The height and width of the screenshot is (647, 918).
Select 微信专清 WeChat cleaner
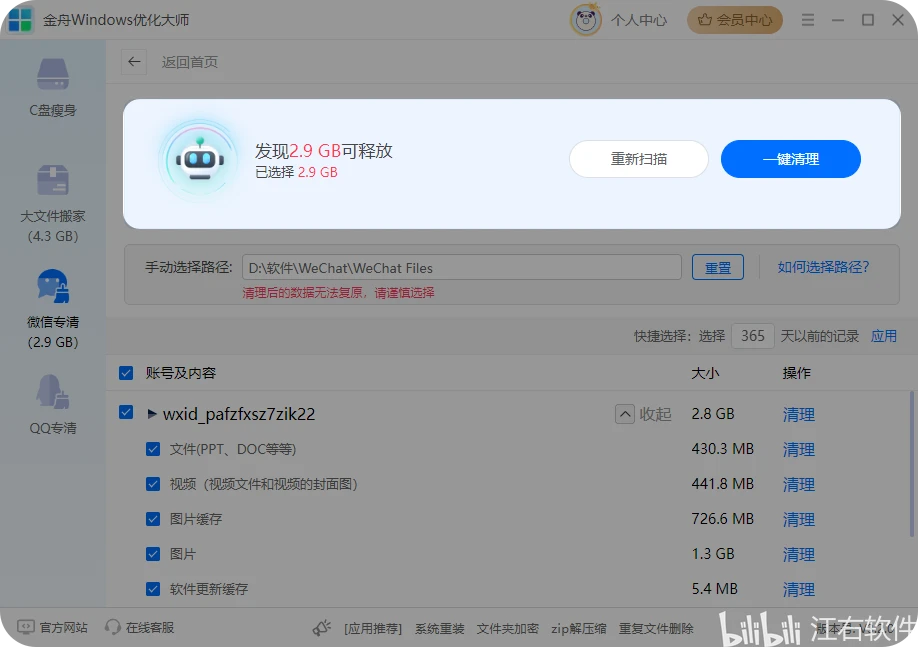coord(53,309)
